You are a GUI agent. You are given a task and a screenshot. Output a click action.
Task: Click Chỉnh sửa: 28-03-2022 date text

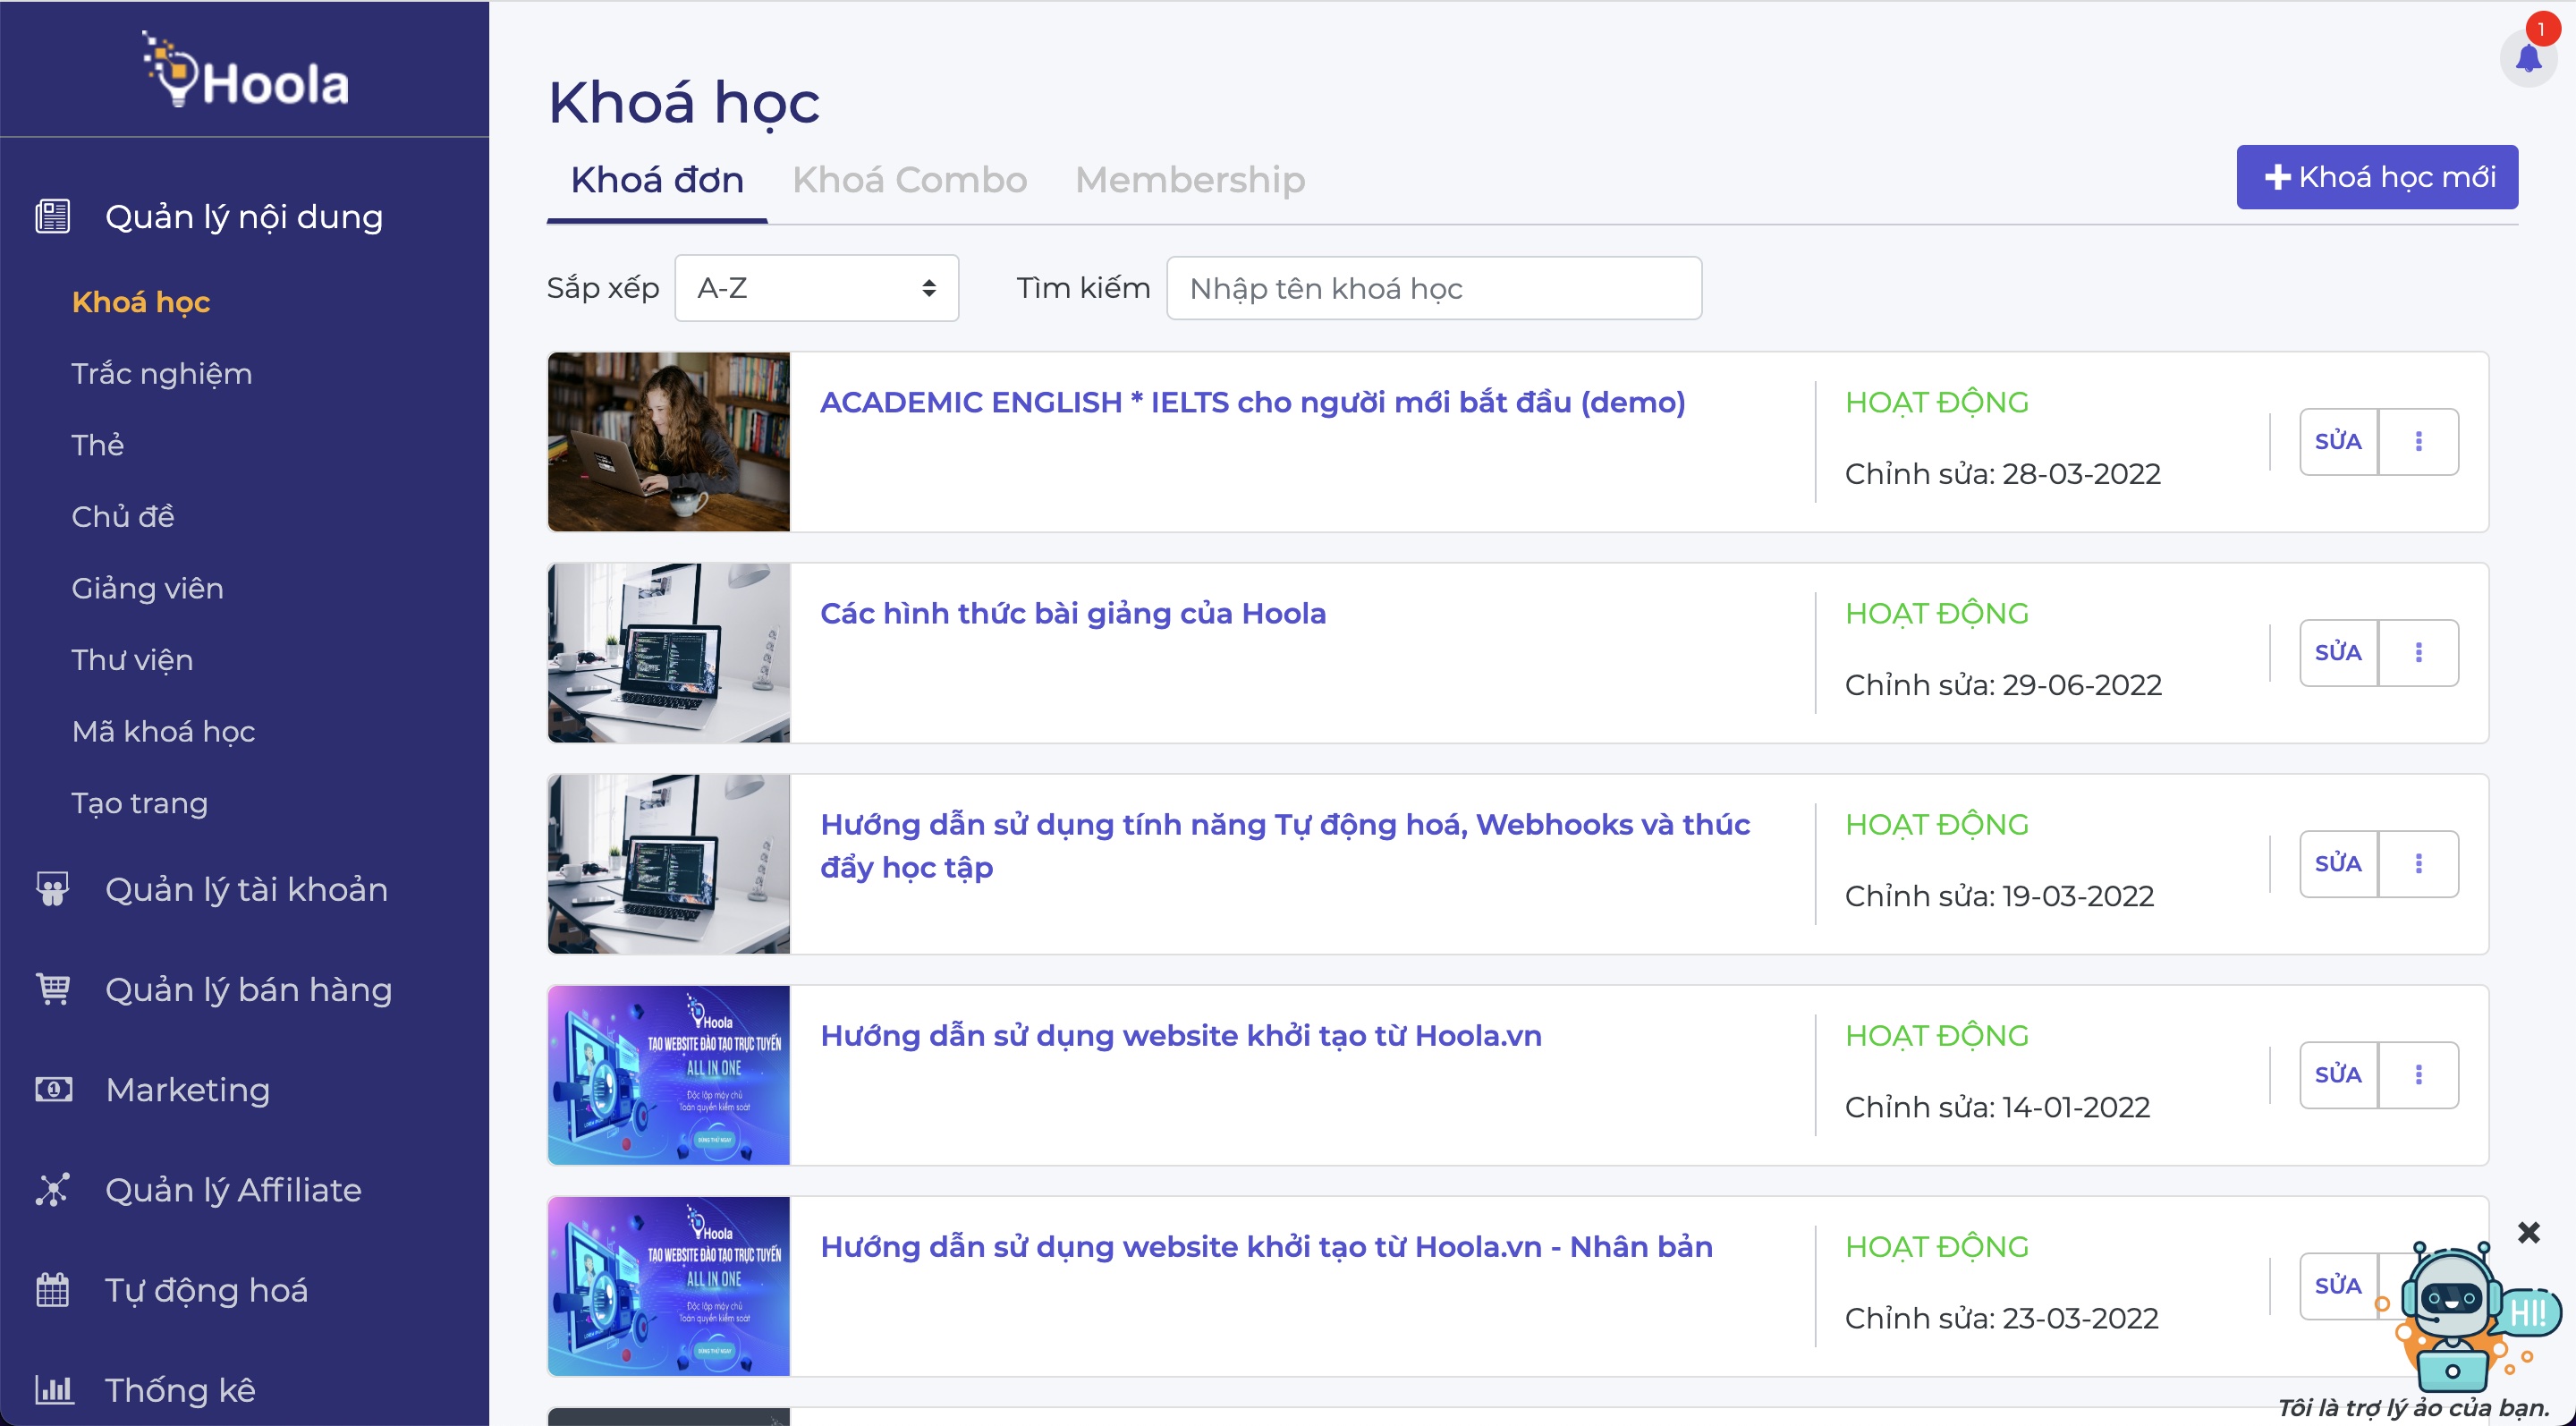coord(2002,473)
